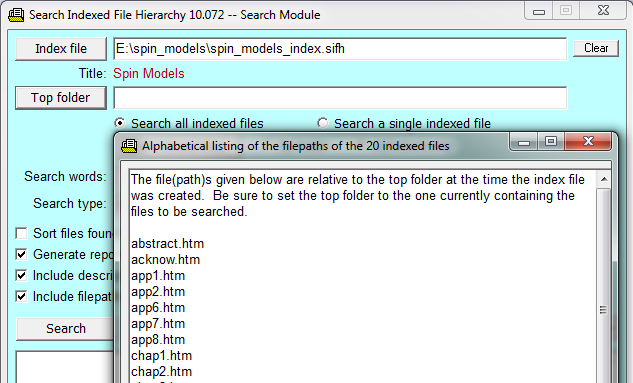Screen dimensions: 633x383
Task: Click the Clear button
Action: [596, 48]
